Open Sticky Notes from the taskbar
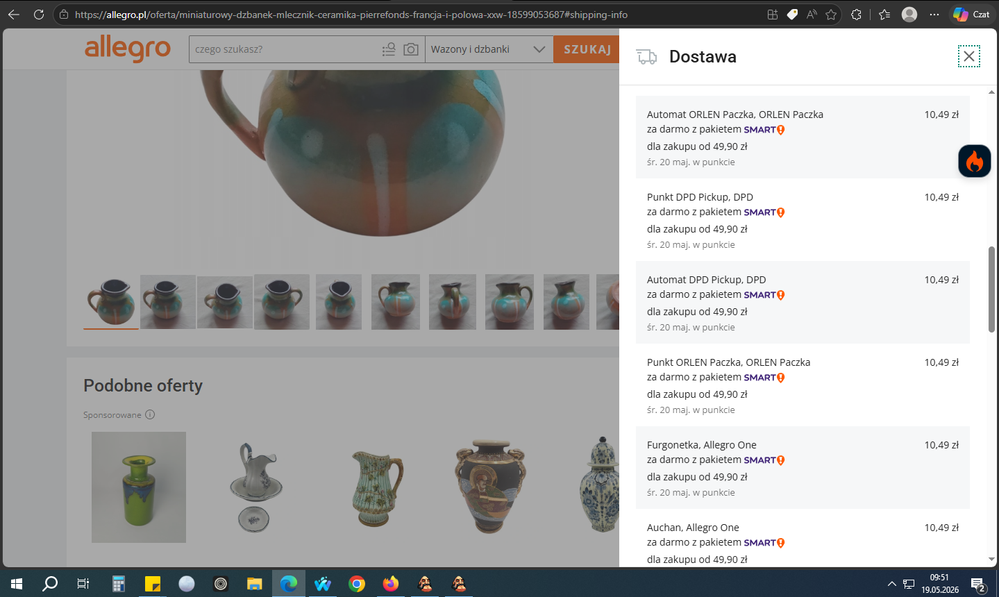Viewport: 999px width, 597px height. coord(152,583)
